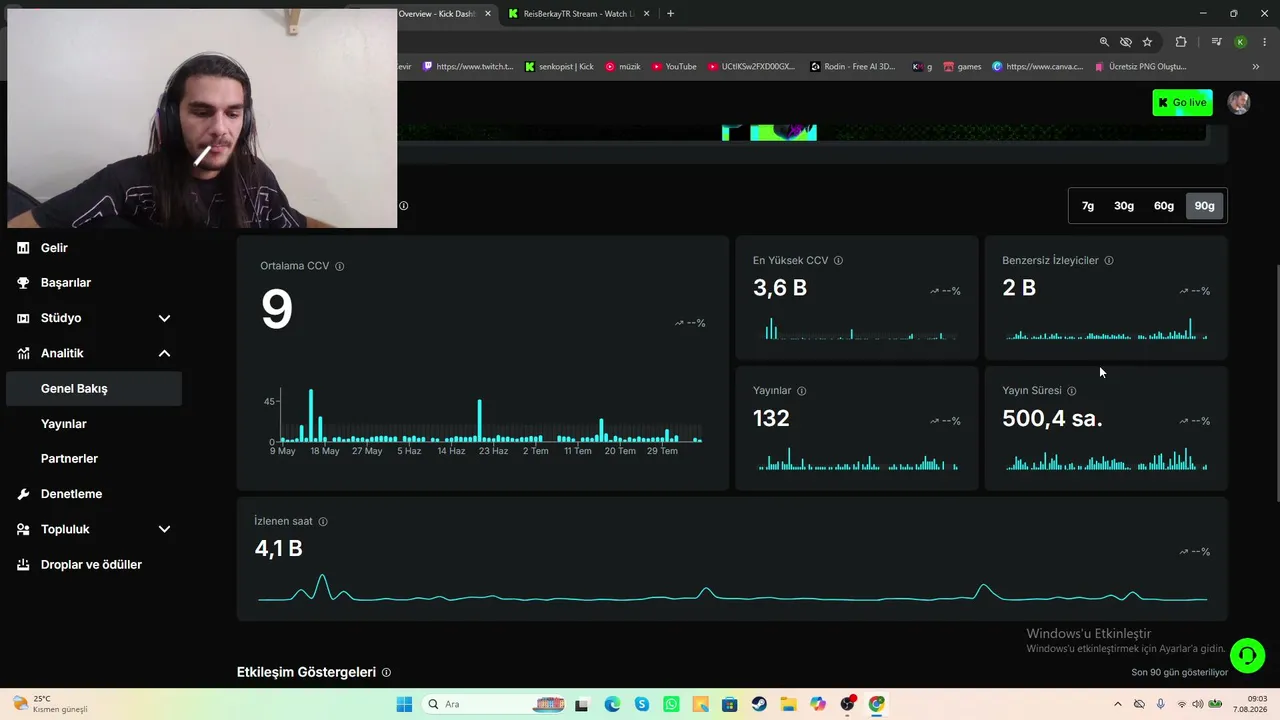Show info tooltip for Ortalama CCV
The width and height of the screenshot is (1280, 720).
point(340,266)
